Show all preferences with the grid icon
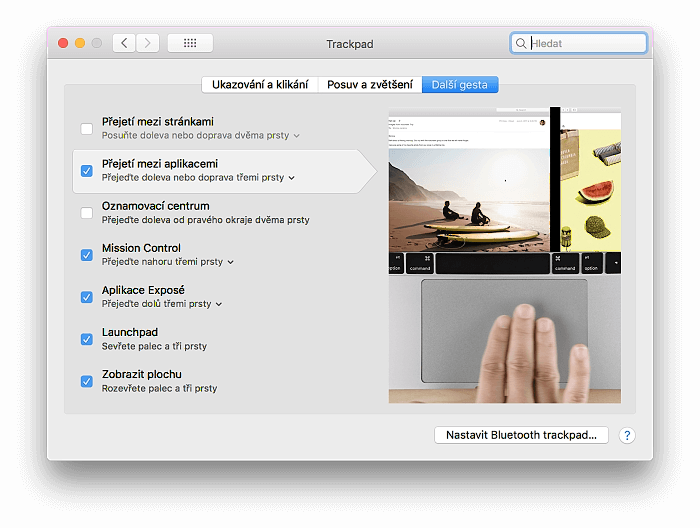 point(190,43)
